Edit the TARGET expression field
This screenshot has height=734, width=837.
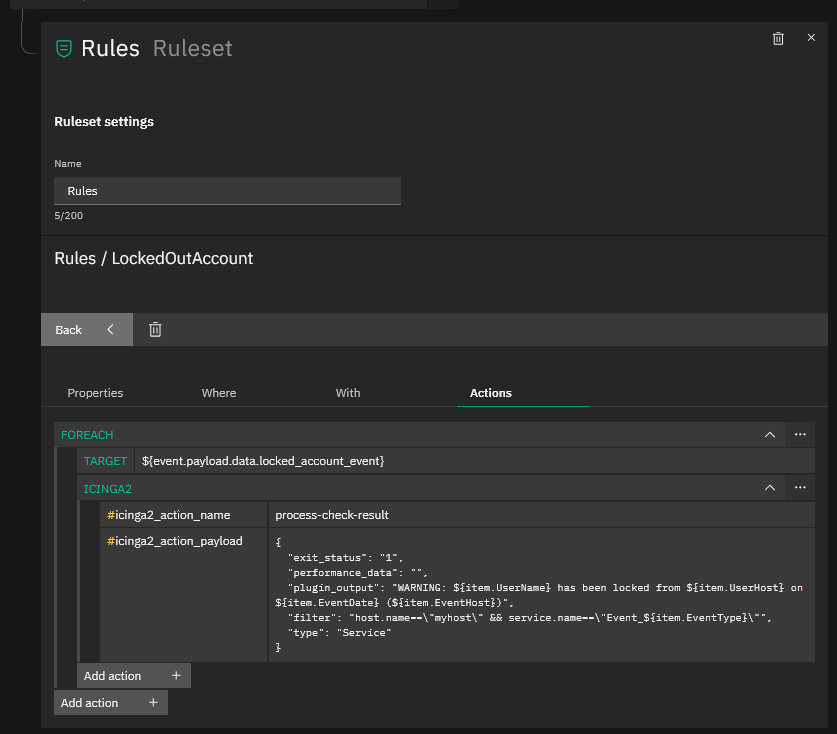click(x=475, y=461)
